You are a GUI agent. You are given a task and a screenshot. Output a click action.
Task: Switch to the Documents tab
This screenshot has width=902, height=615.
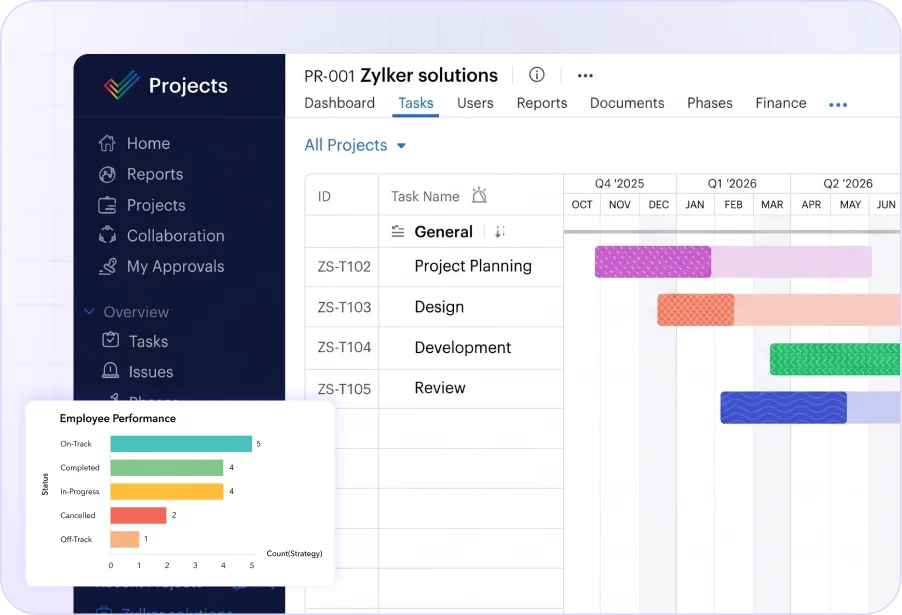click(x=627, y=103)
